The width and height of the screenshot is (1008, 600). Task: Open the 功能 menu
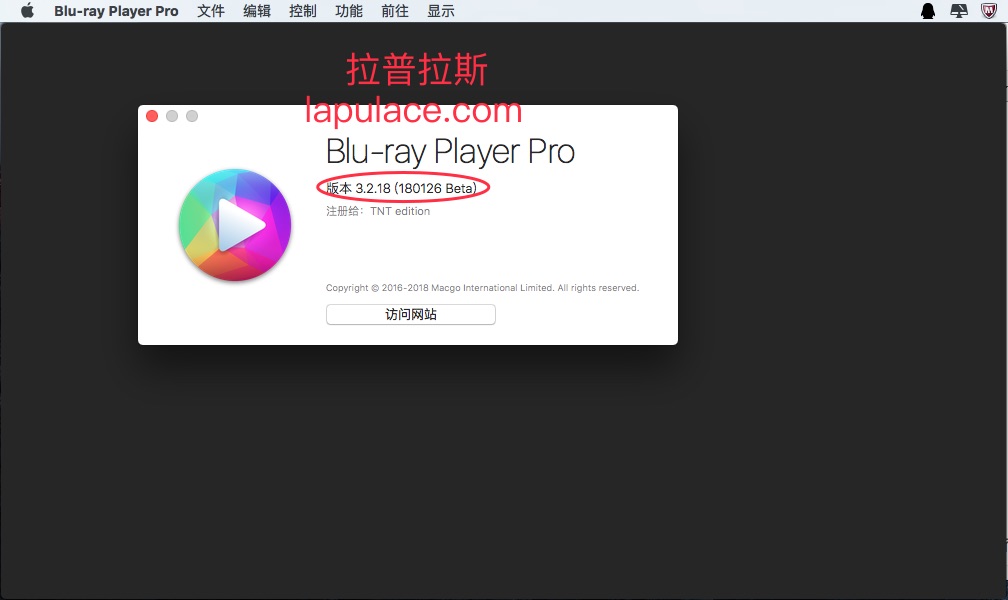point(348,11)
